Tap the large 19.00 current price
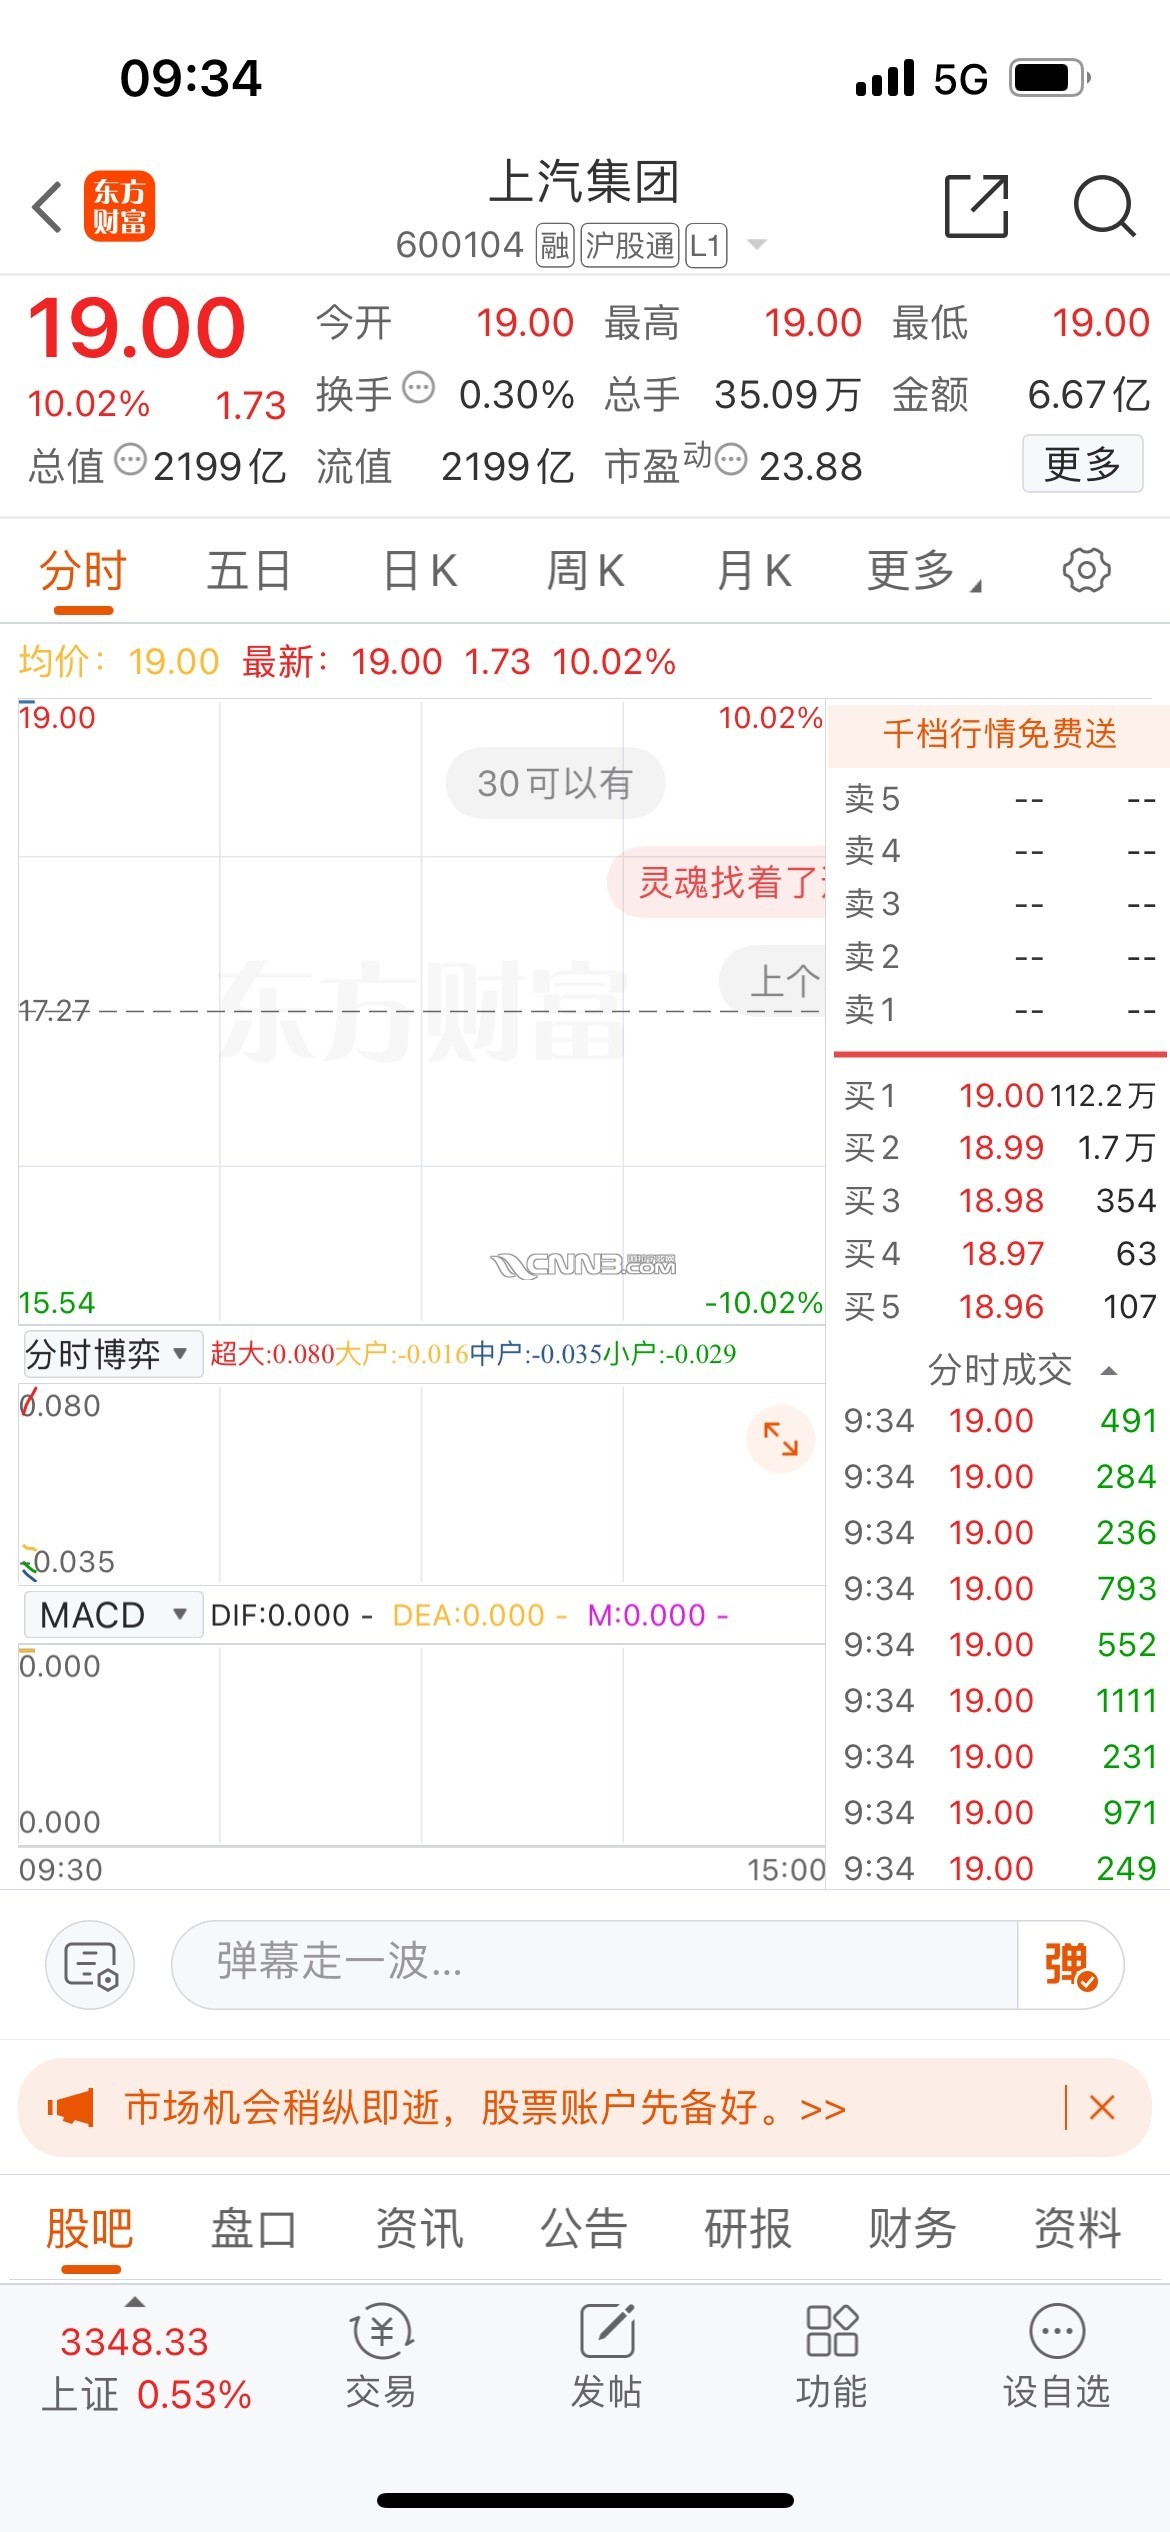Screen dimensions: 1170x2532 click(x=137, y=328)
